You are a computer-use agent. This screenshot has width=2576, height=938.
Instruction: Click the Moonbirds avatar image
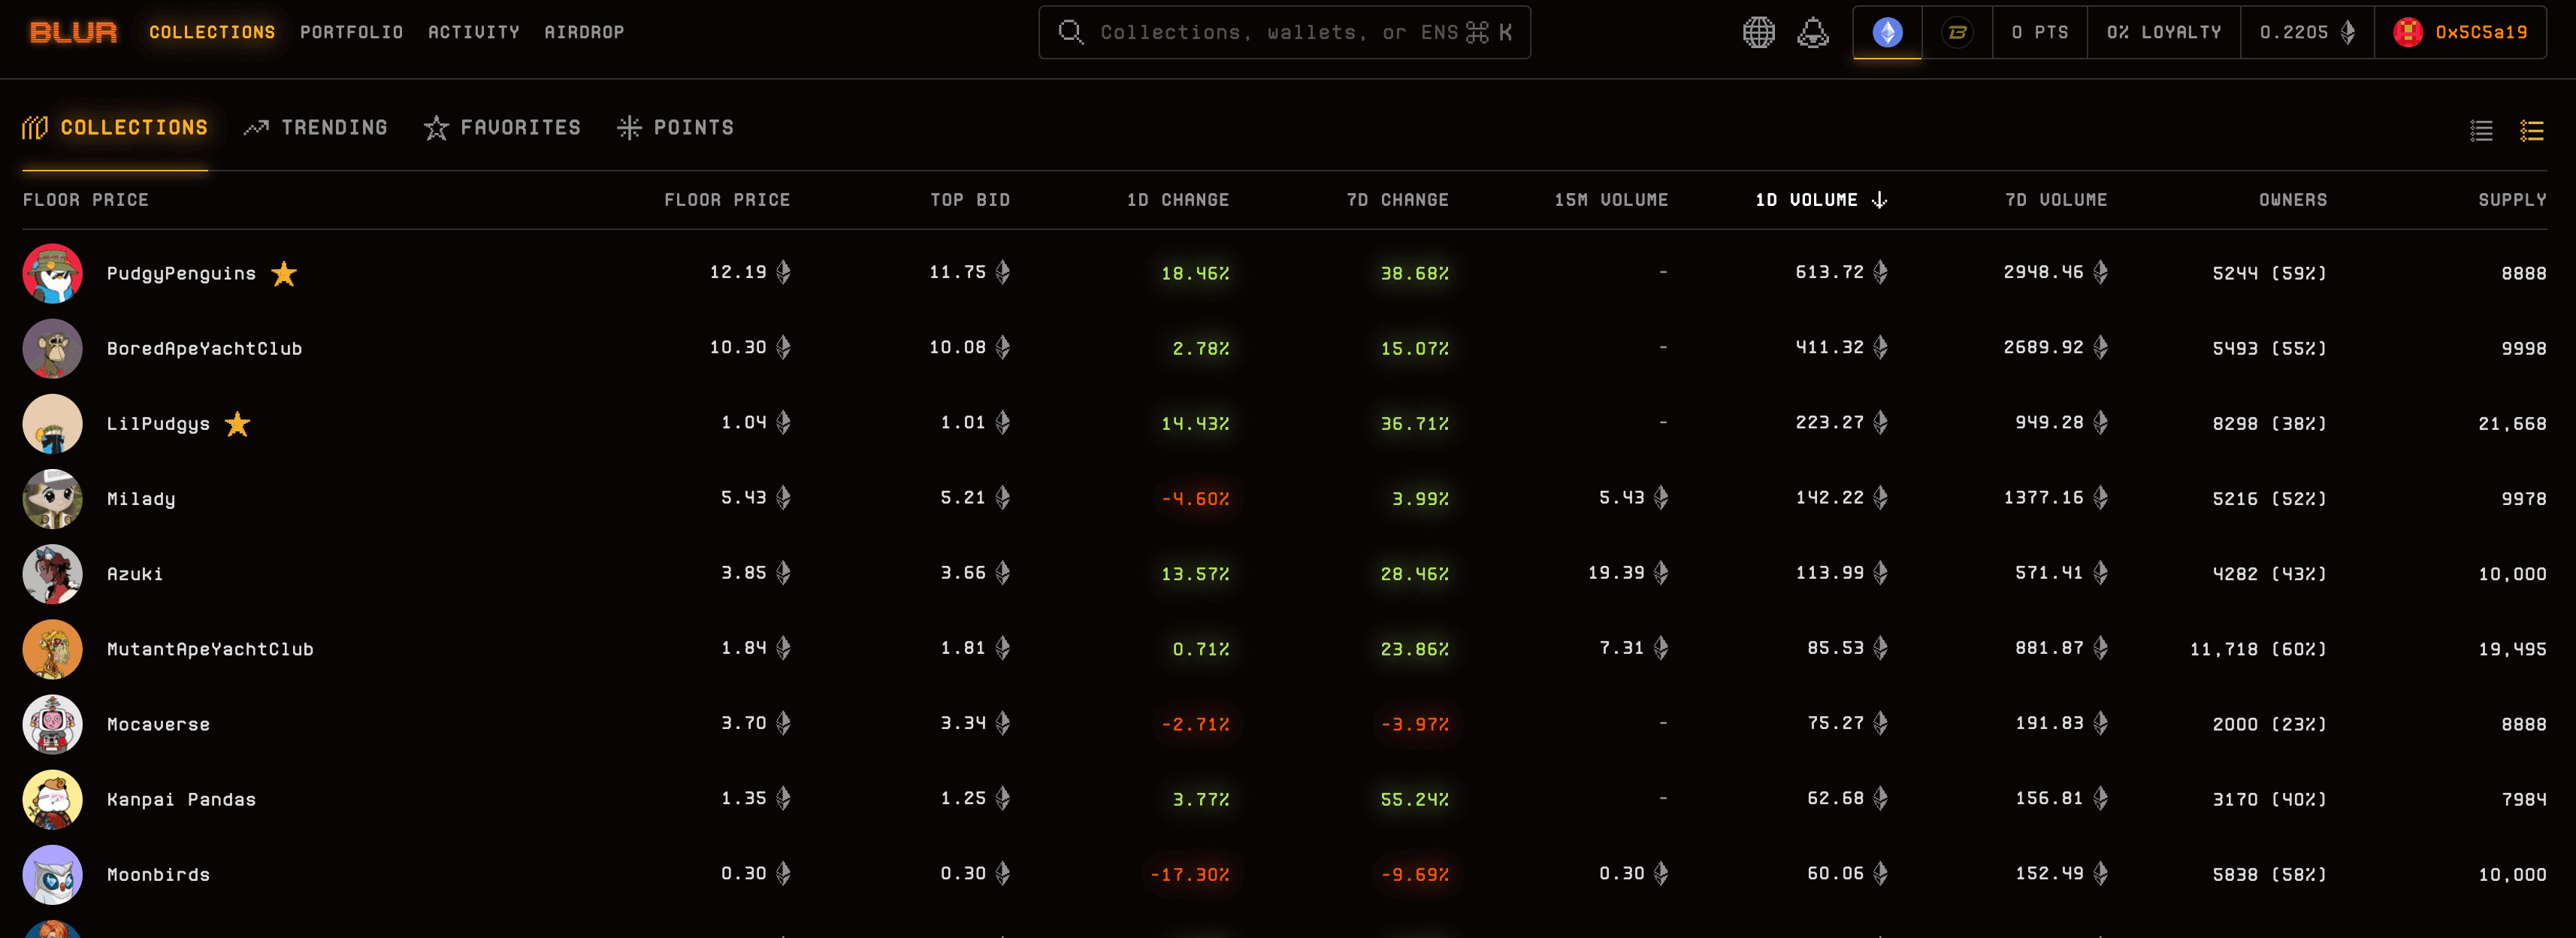coord(52,874)
